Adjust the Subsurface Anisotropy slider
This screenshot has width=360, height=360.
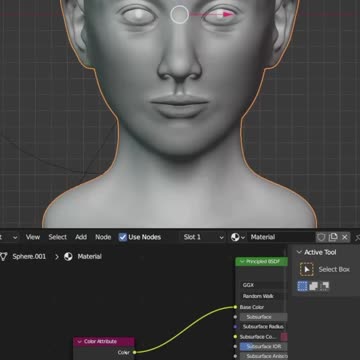(263, 356)
